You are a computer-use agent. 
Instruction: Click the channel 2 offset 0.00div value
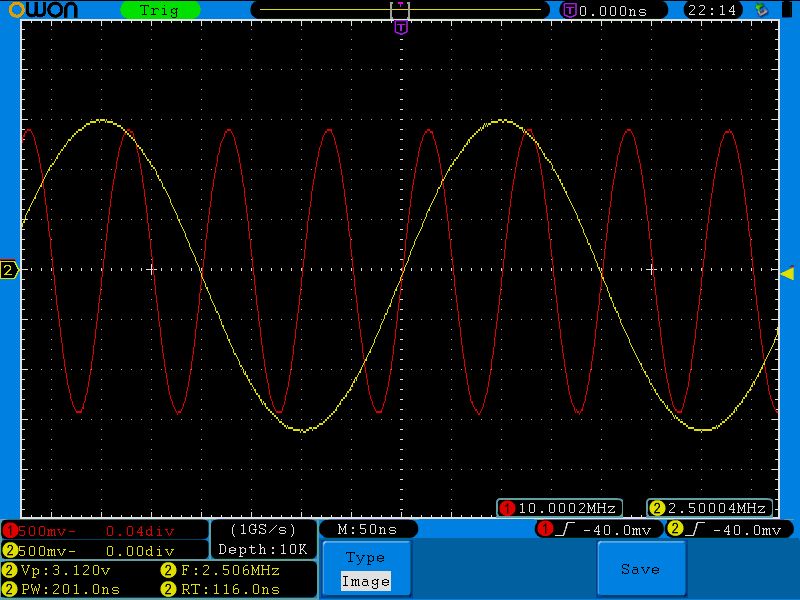coord(140,551)
